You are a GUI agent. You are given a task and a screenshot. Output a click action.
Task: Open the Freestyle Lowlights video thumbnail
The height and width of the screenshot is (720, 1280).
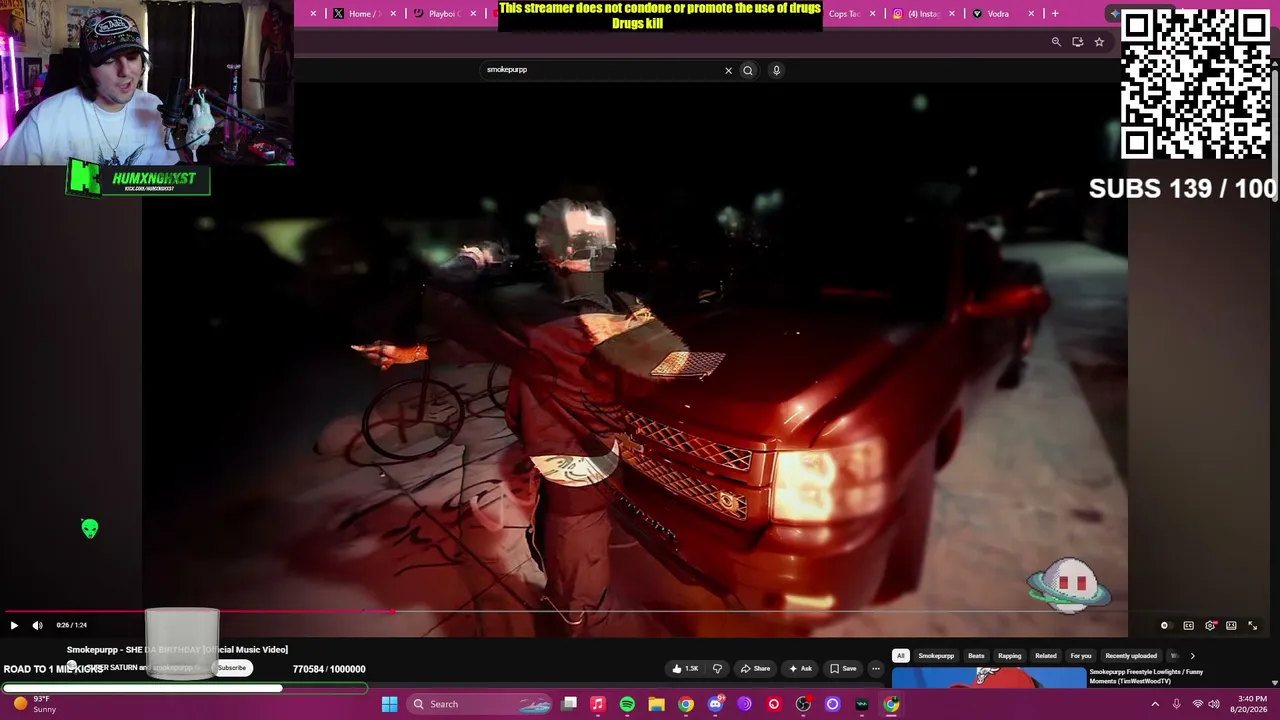click(x=988, y=677)
